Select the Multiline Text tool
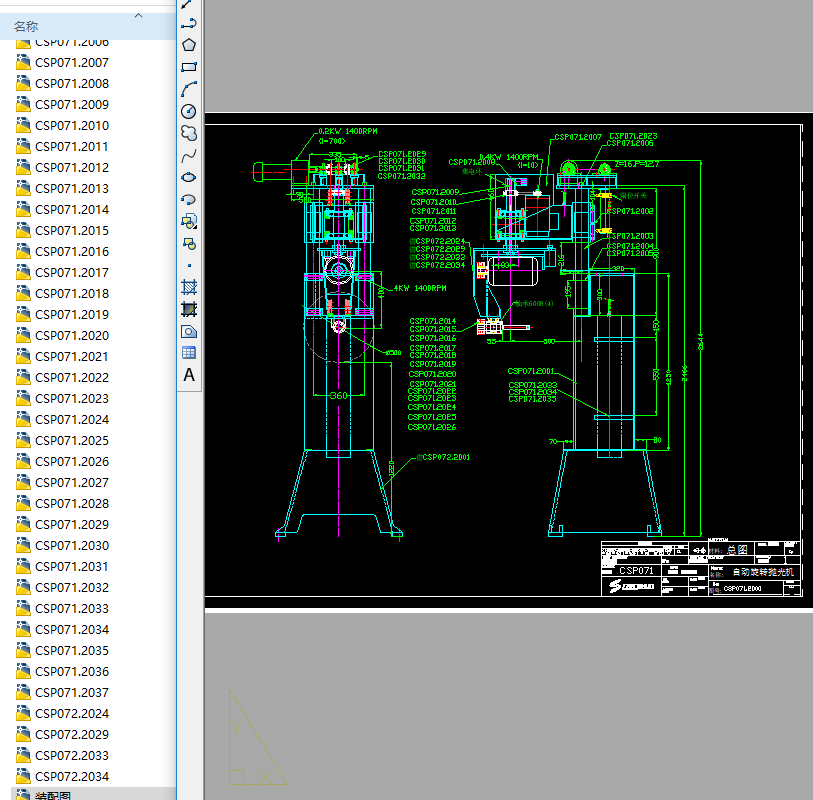 click(188, 375)
